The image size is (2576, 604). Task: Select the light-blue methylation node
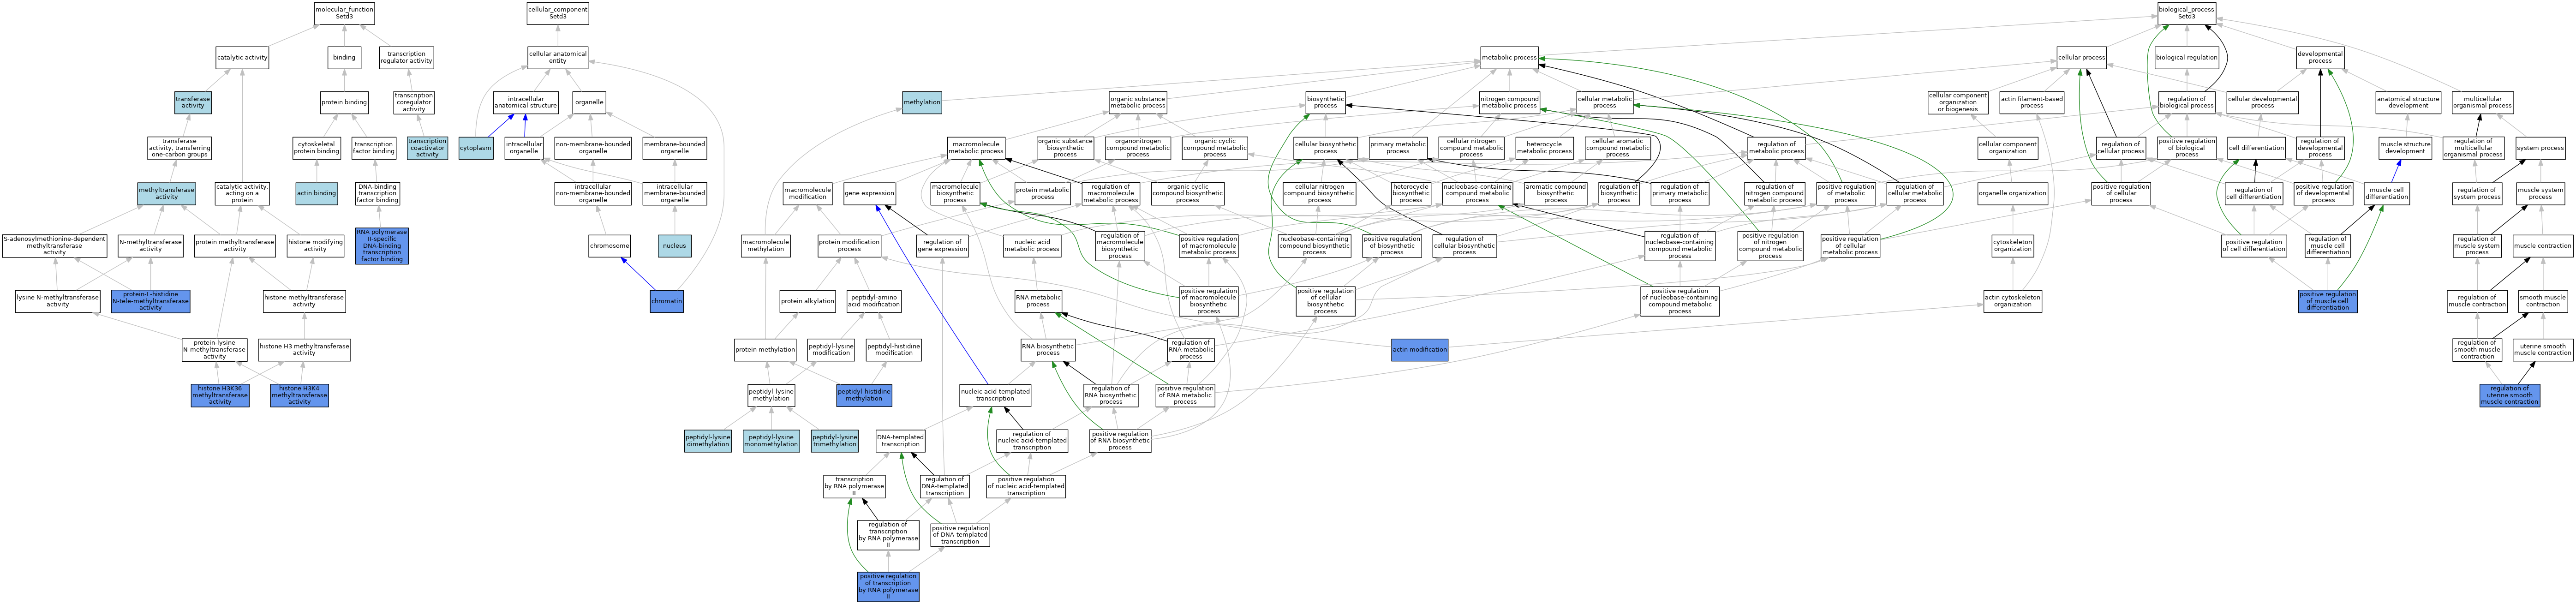pos(922,102)
